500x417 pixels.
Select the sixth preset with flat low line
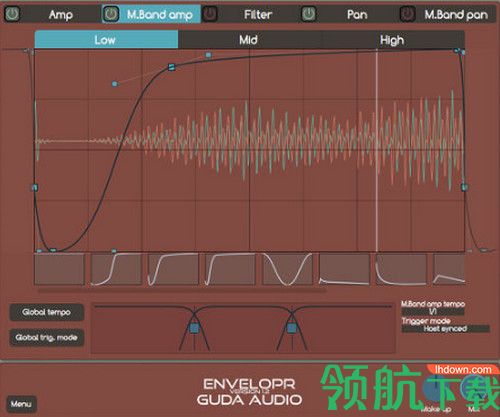(344, 269)
